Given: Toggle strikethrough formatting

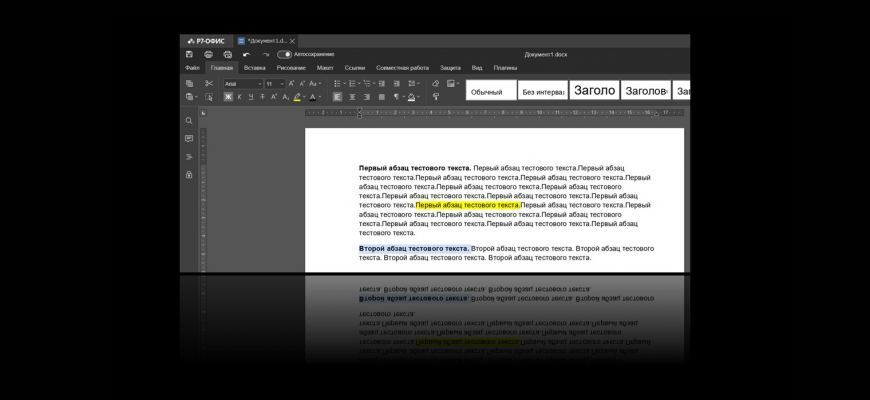Looking at the screenshot, I should tap(262, 97).
